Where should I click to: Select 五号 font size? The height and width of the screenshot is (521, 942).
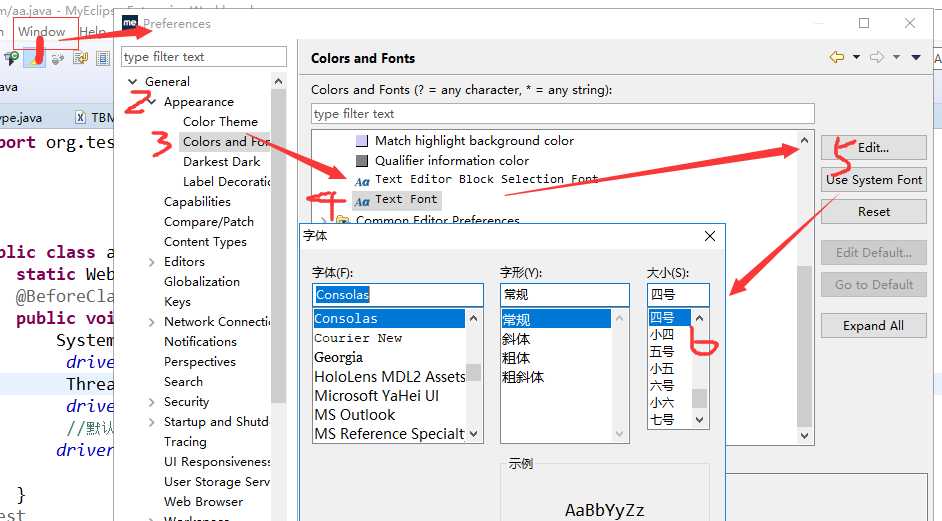coord(662,352)
